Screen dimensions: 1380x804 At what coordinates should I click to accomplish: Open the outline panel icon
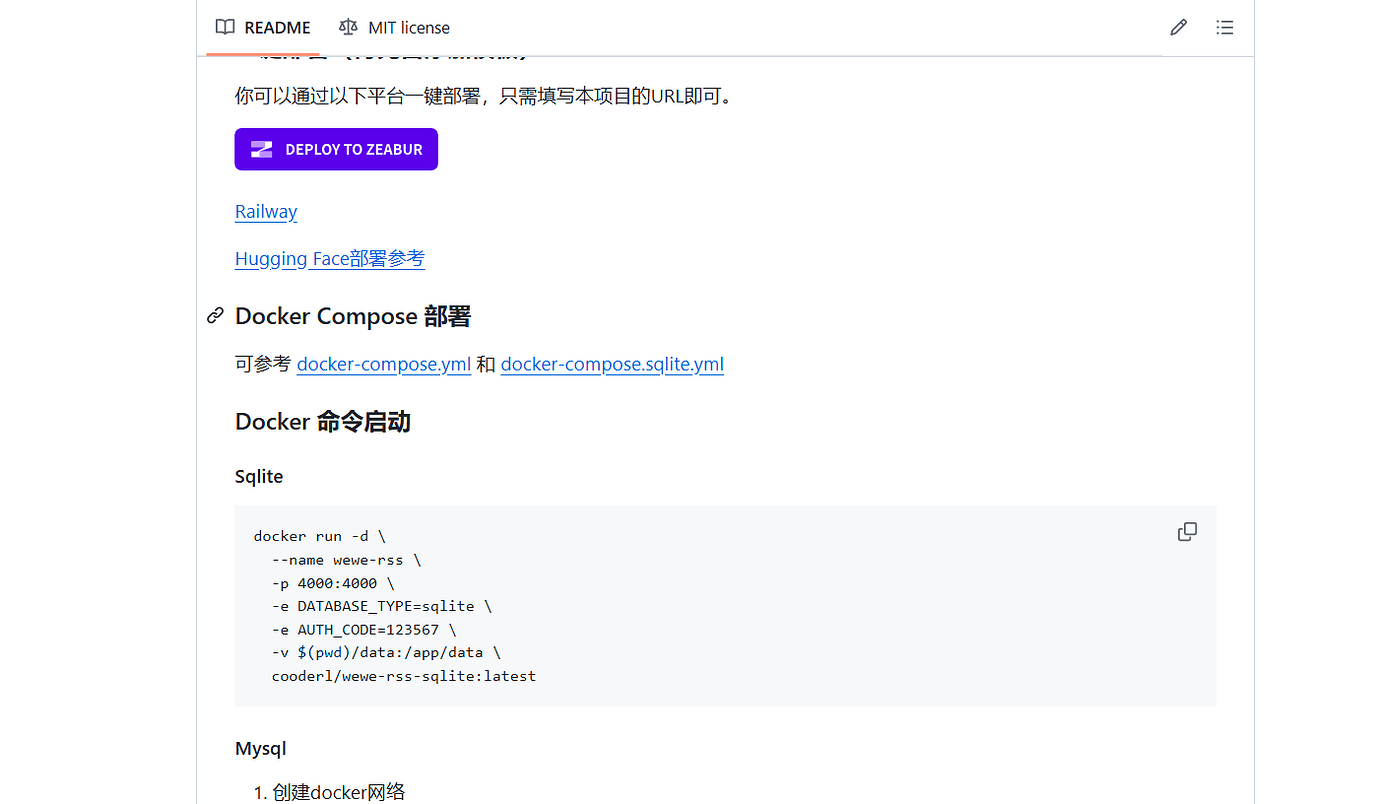click(1224, 27)
